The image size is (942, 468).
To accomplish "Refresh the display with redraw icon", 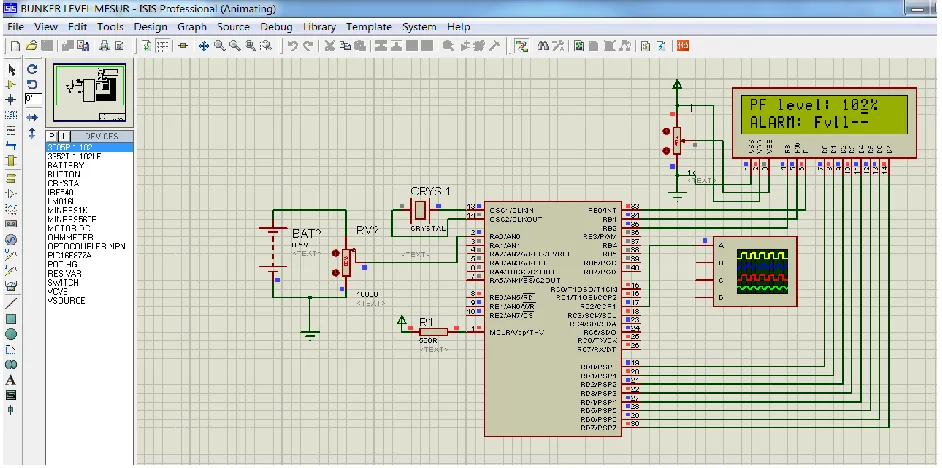I will click(x=147, y=46).
